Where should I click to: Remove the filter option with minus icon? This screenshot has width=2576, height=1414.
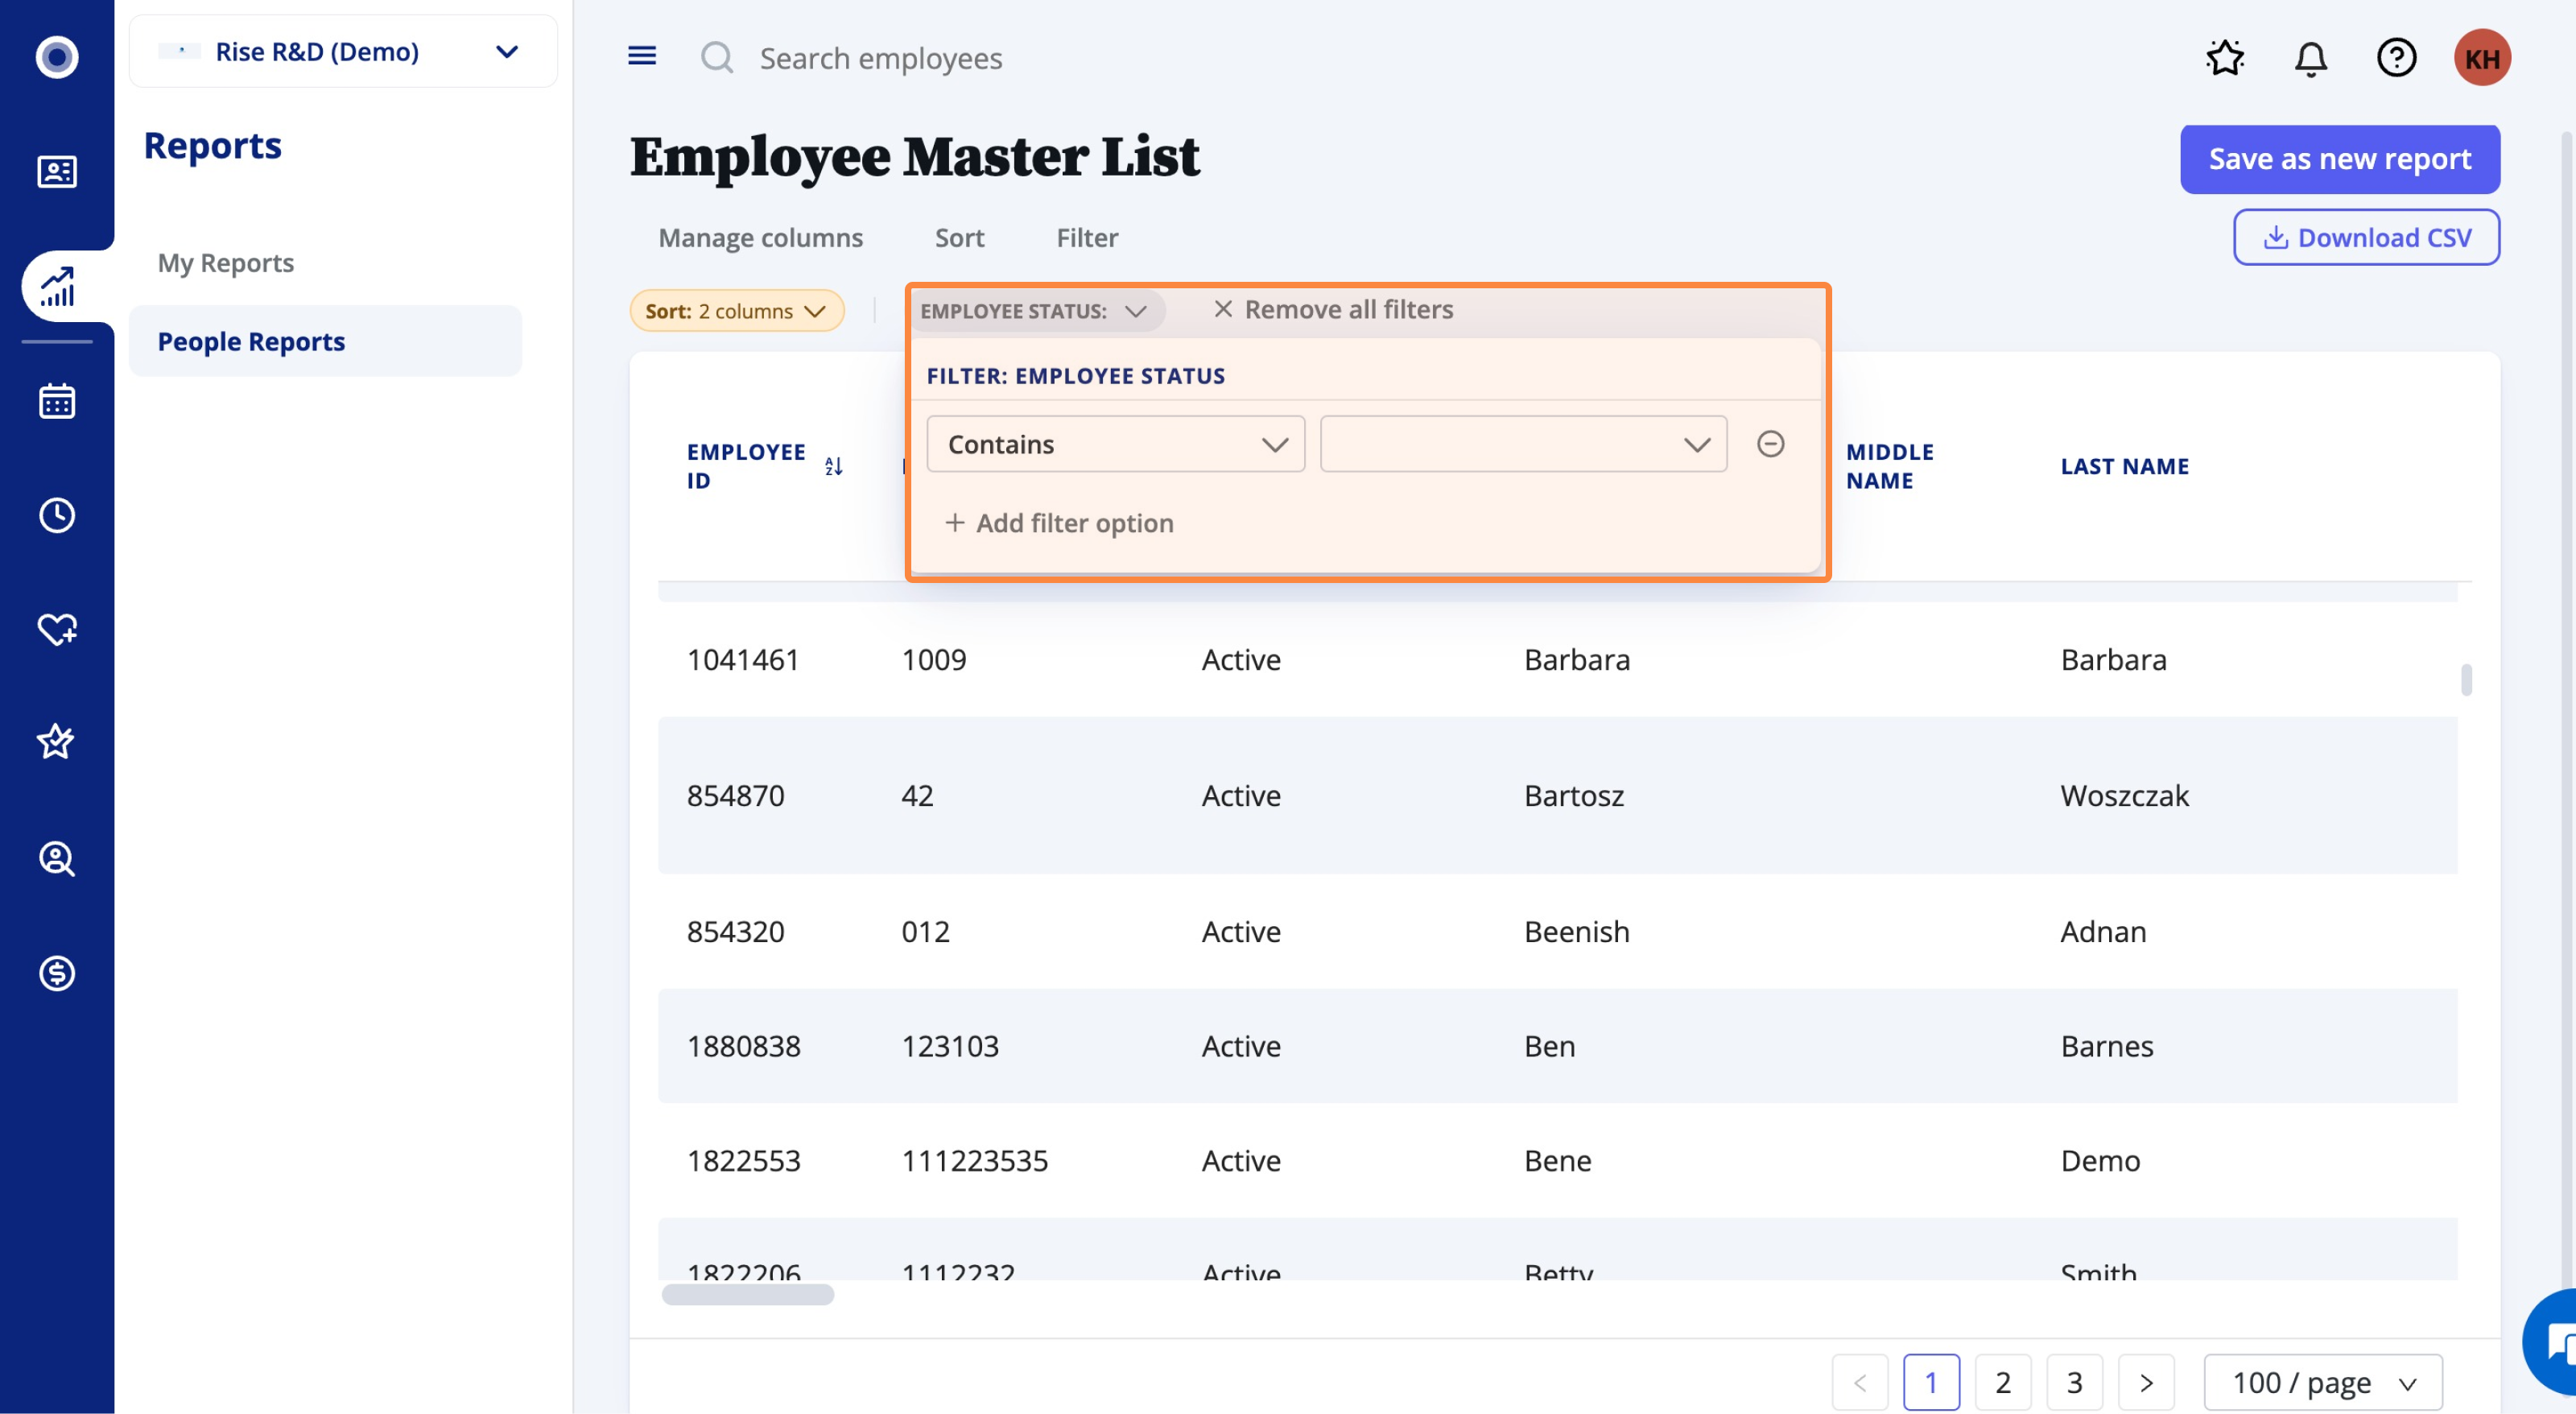point(1770,444)
